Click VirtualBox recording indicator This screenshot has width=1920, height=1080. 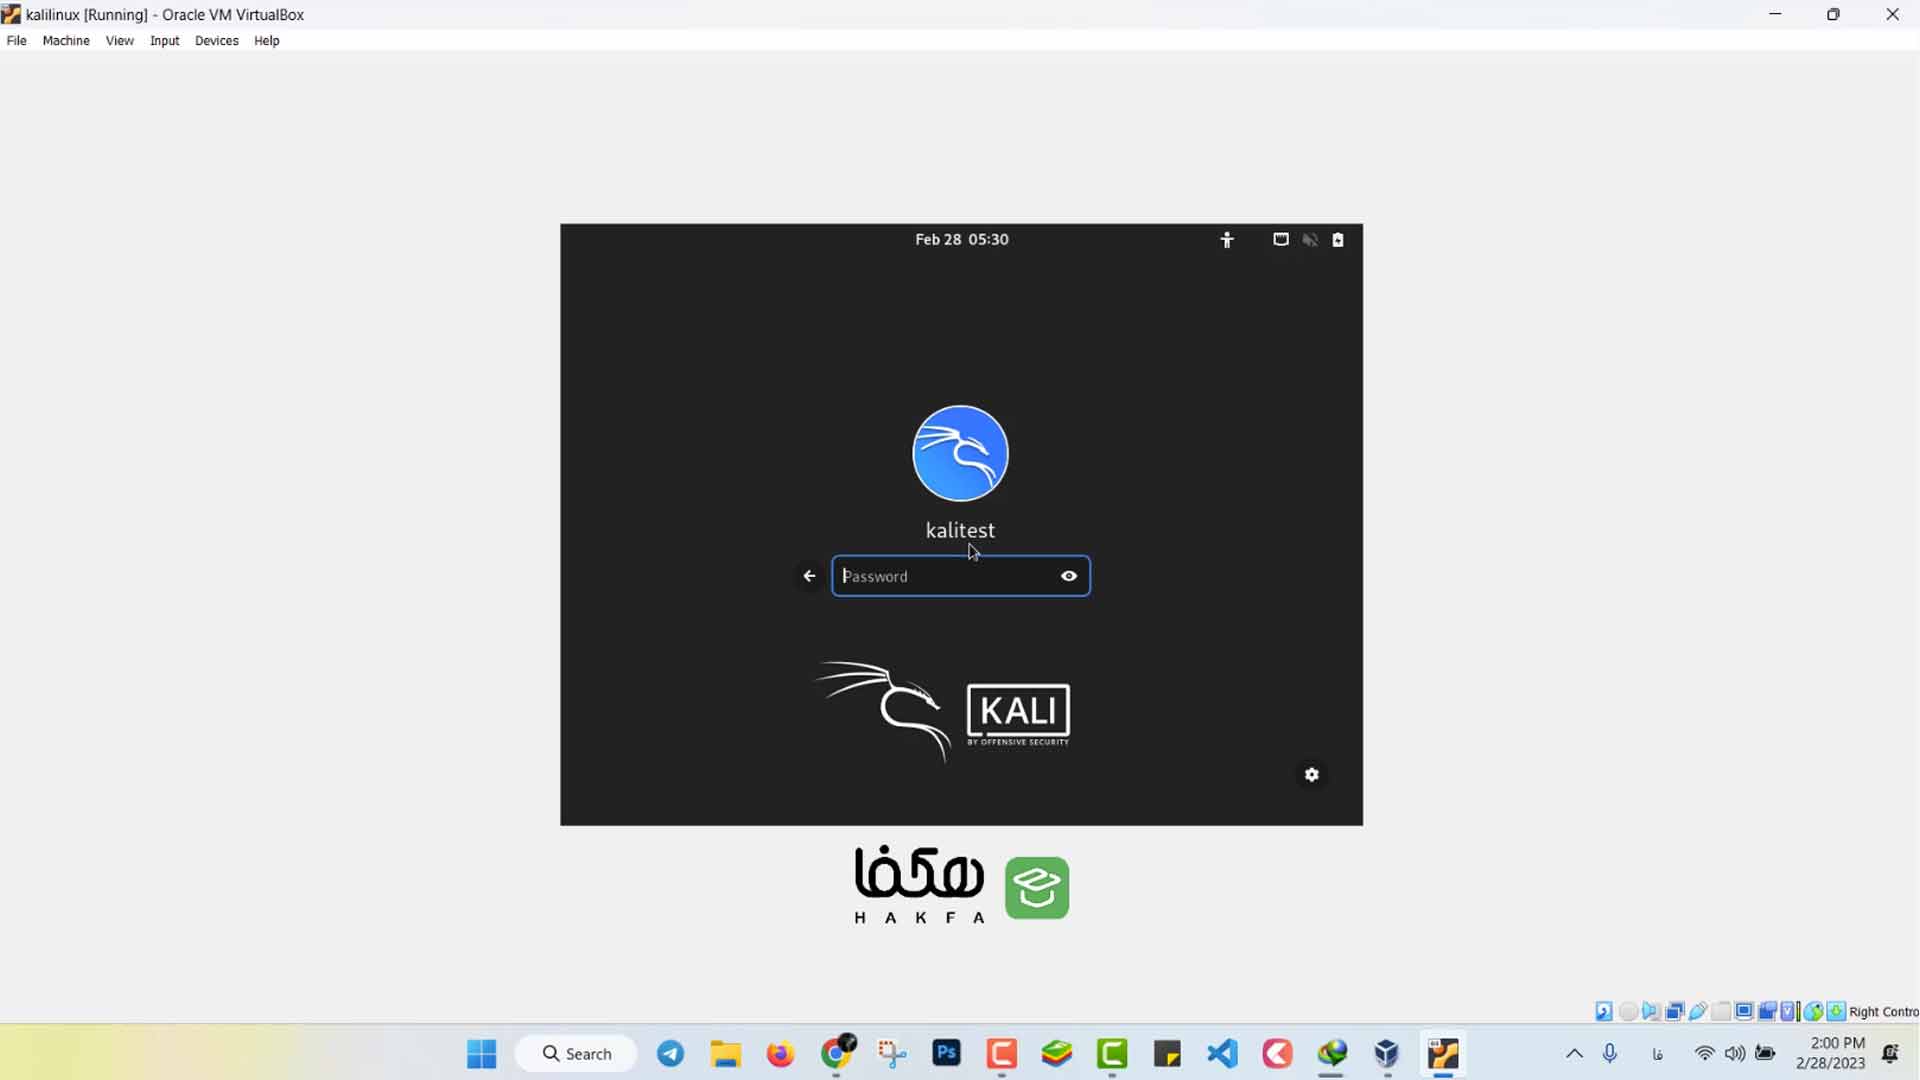(1767, 1011)
